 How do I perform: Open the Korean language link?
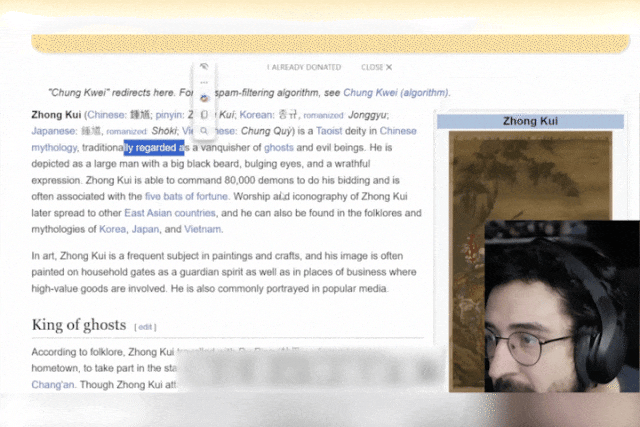257,115
